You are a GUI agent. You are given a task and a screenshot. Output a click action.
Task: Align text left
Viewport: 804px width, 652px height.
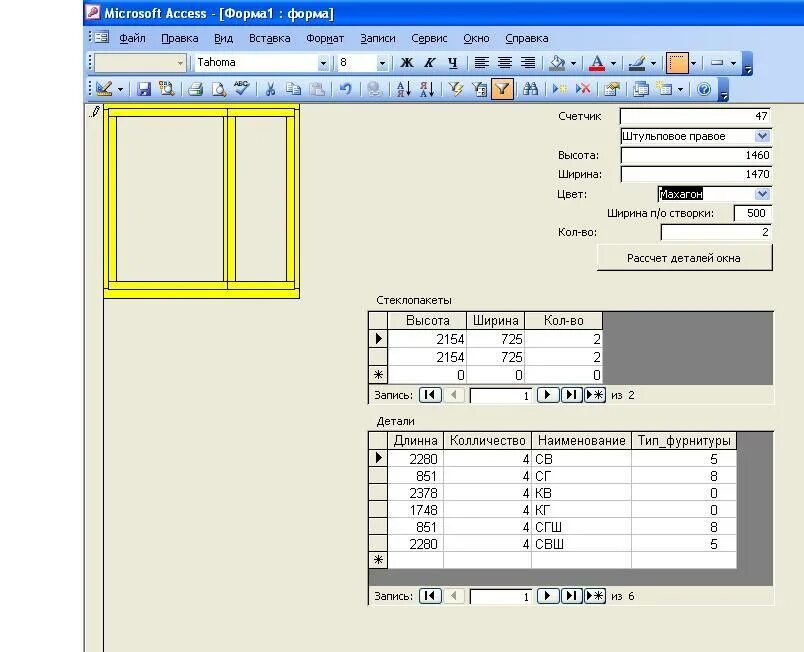point(481,63)
